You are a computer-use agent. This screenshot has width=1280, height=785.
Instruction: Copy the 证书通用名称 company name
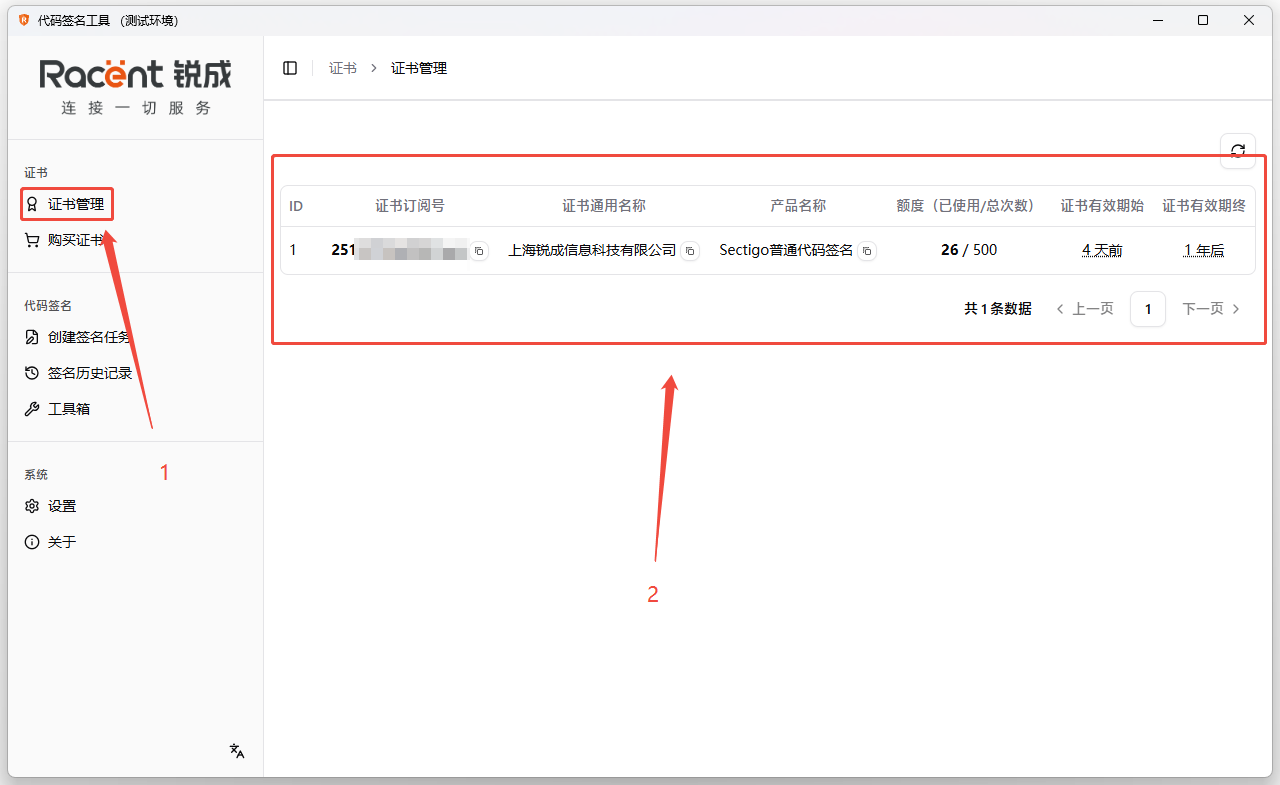[x=689, y=251]
